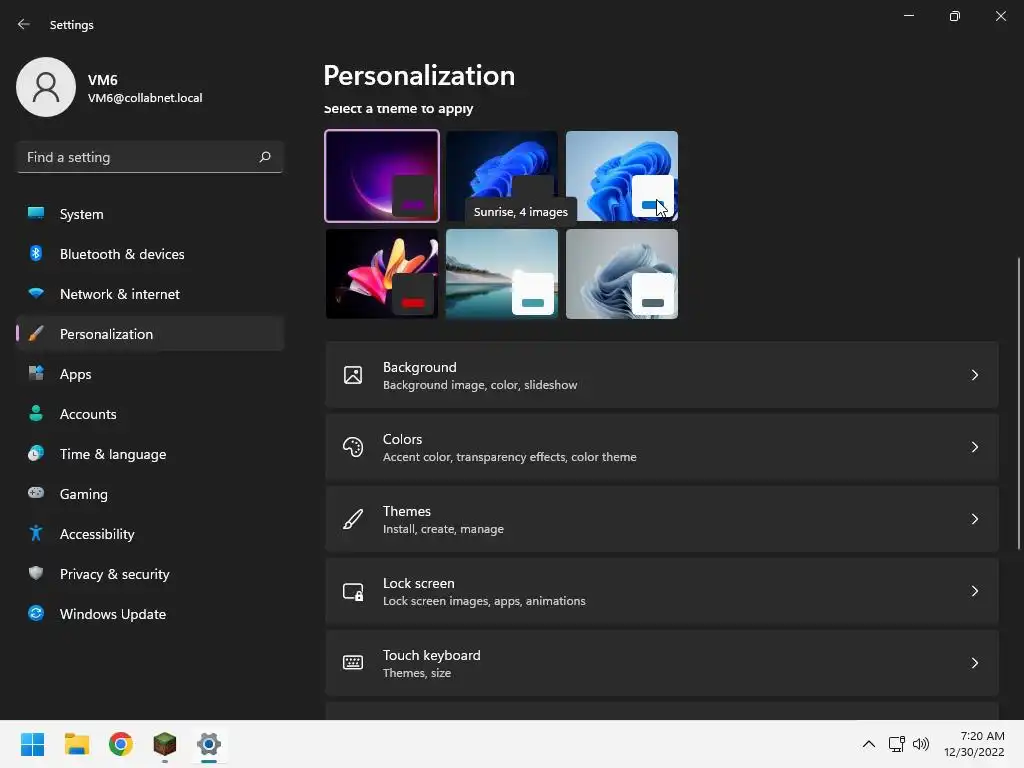
Task: Click the Find a setting field
Action: tap(150, 157)
